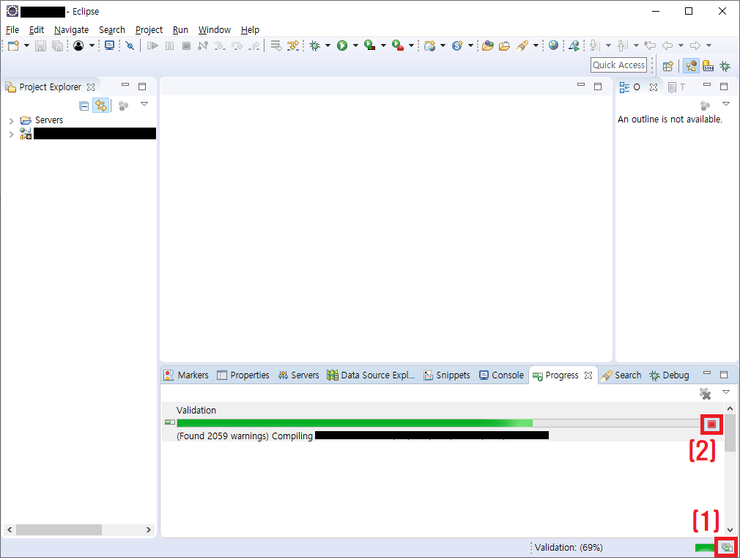Click the progress view icon in status bar
The image size is (740, 558).
pos(726,547)
